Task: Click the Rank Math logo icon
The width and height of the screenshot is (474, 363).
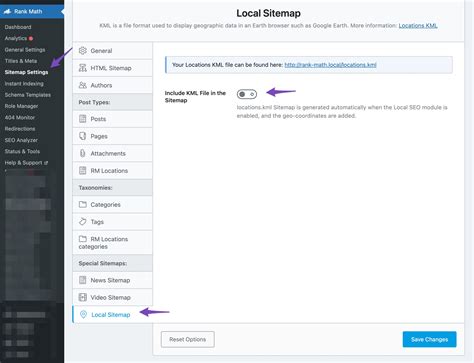Action: 7,11
